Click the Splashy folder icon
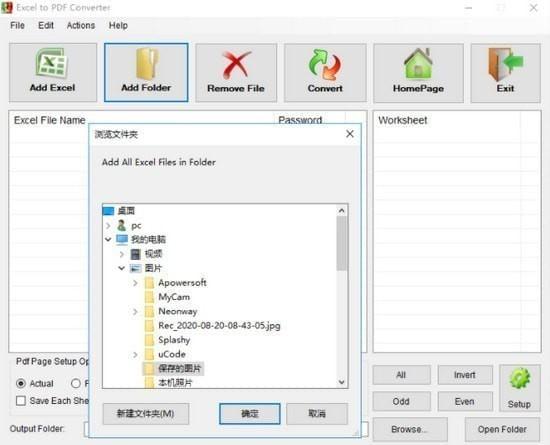Viewport: 550px width, 445px height. pyautogui.click(x=149, y=340)
